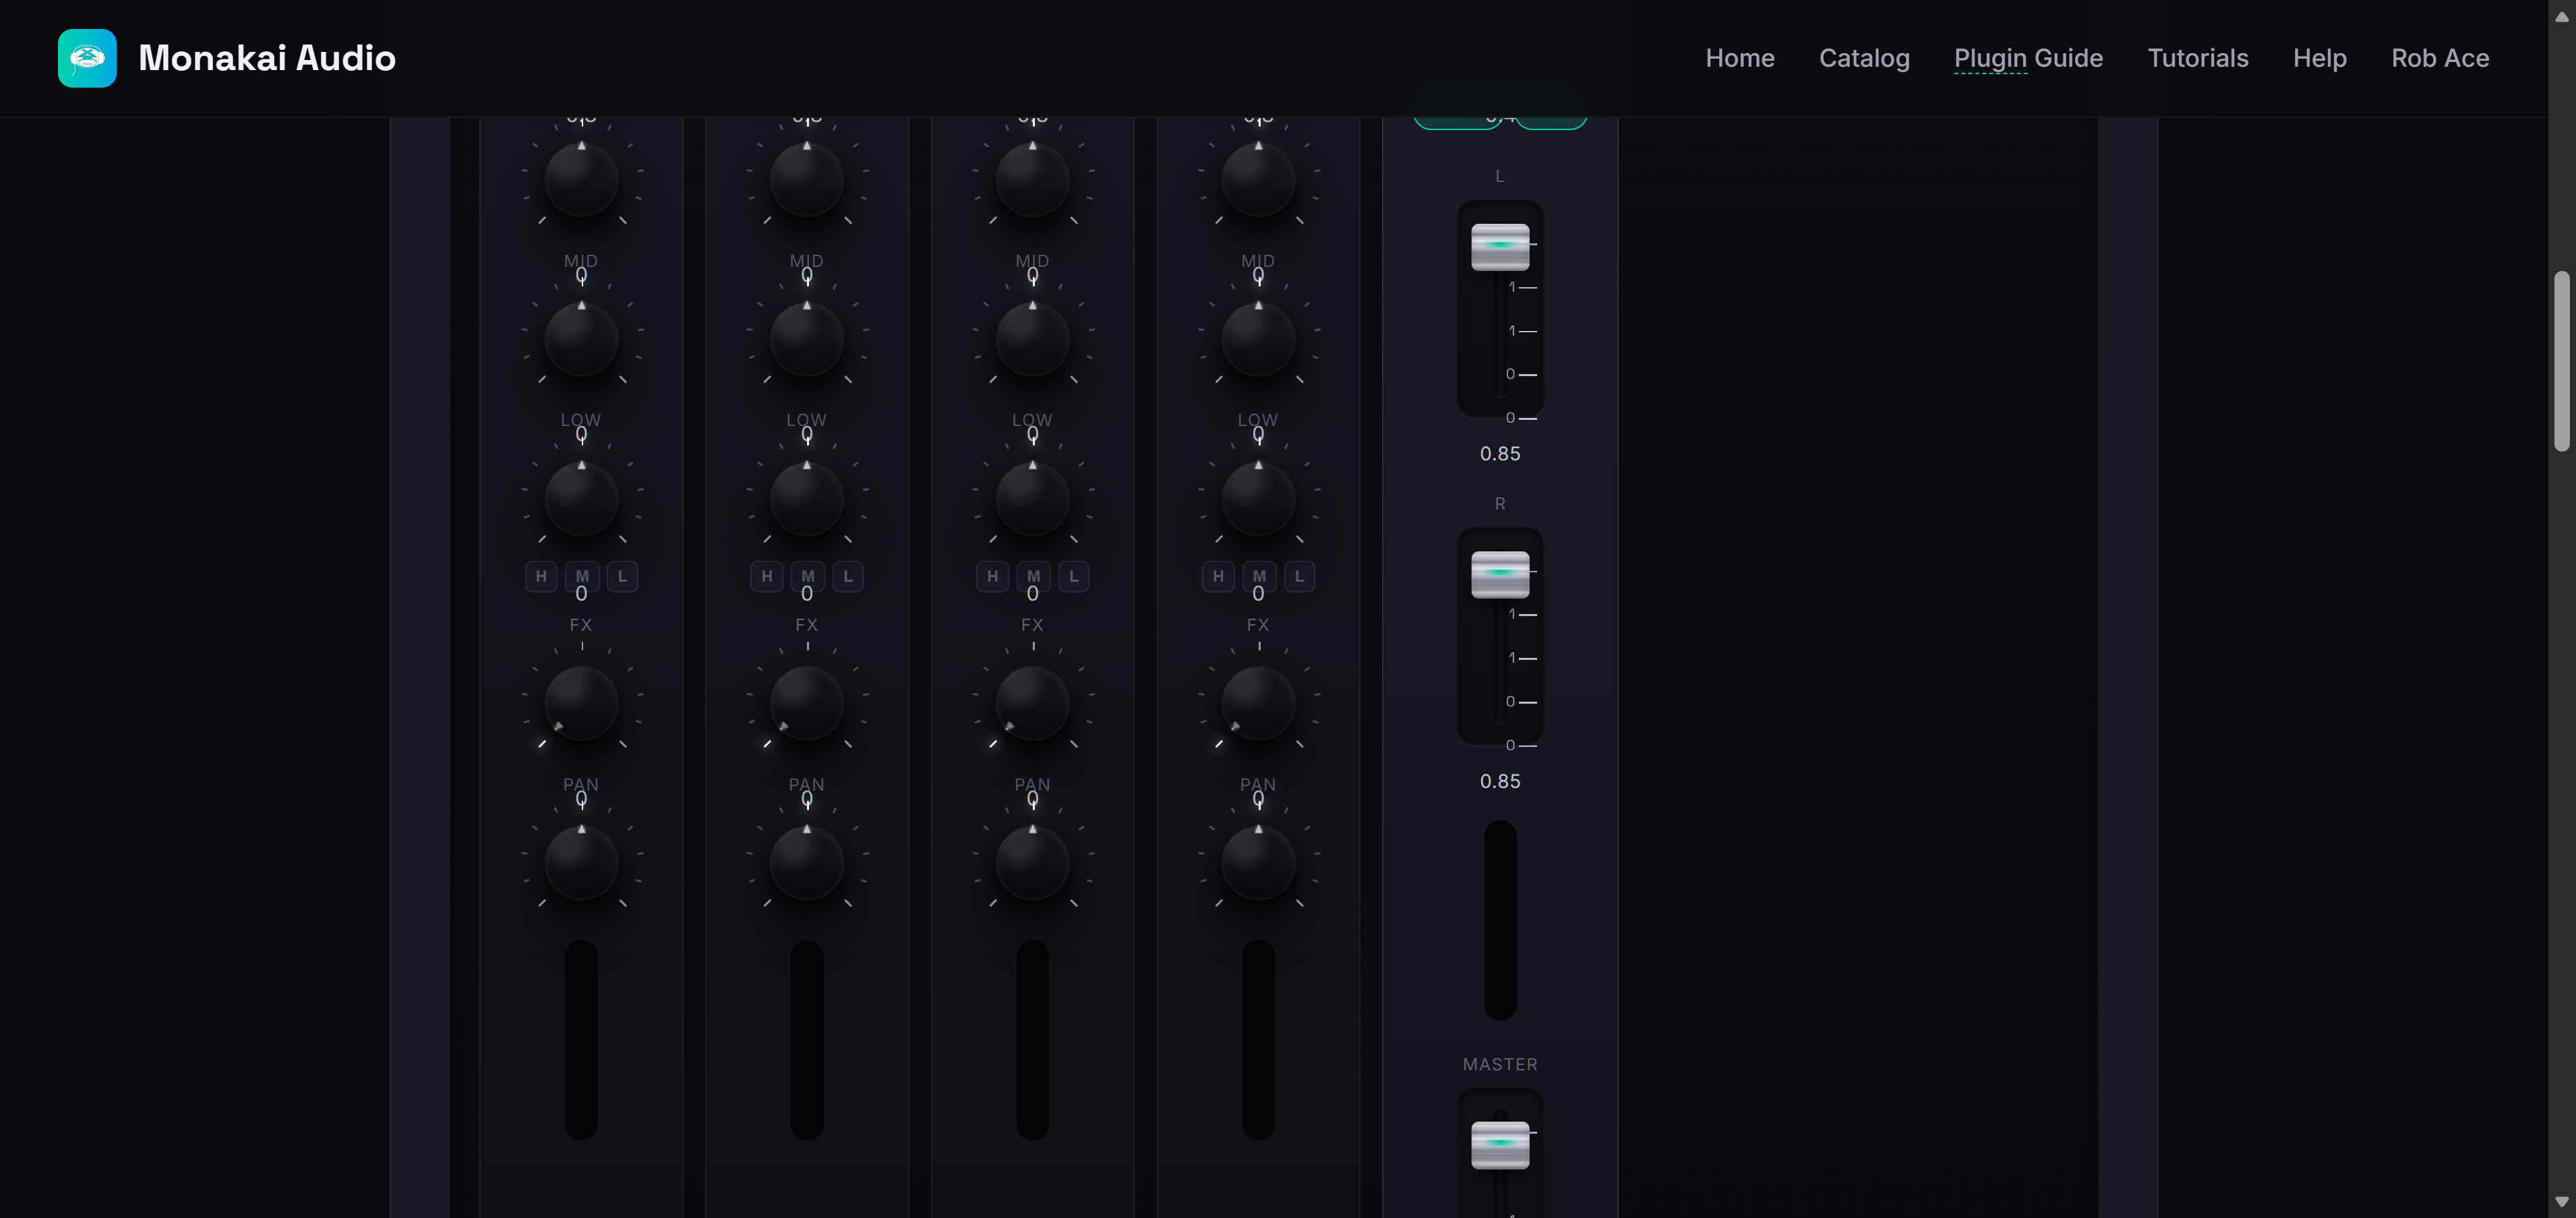Toggle the L band button on the first channel strip
This screenshot has height=1218, width=2576.
pos(622,576)
